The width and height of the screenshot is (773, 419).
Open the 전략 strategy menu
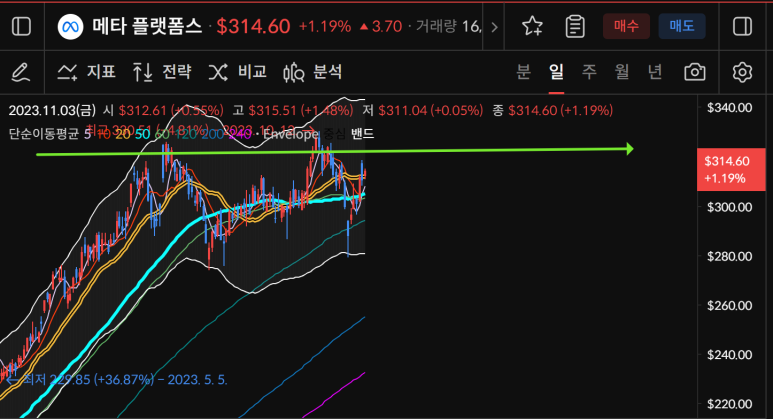[x=162, y=72]
